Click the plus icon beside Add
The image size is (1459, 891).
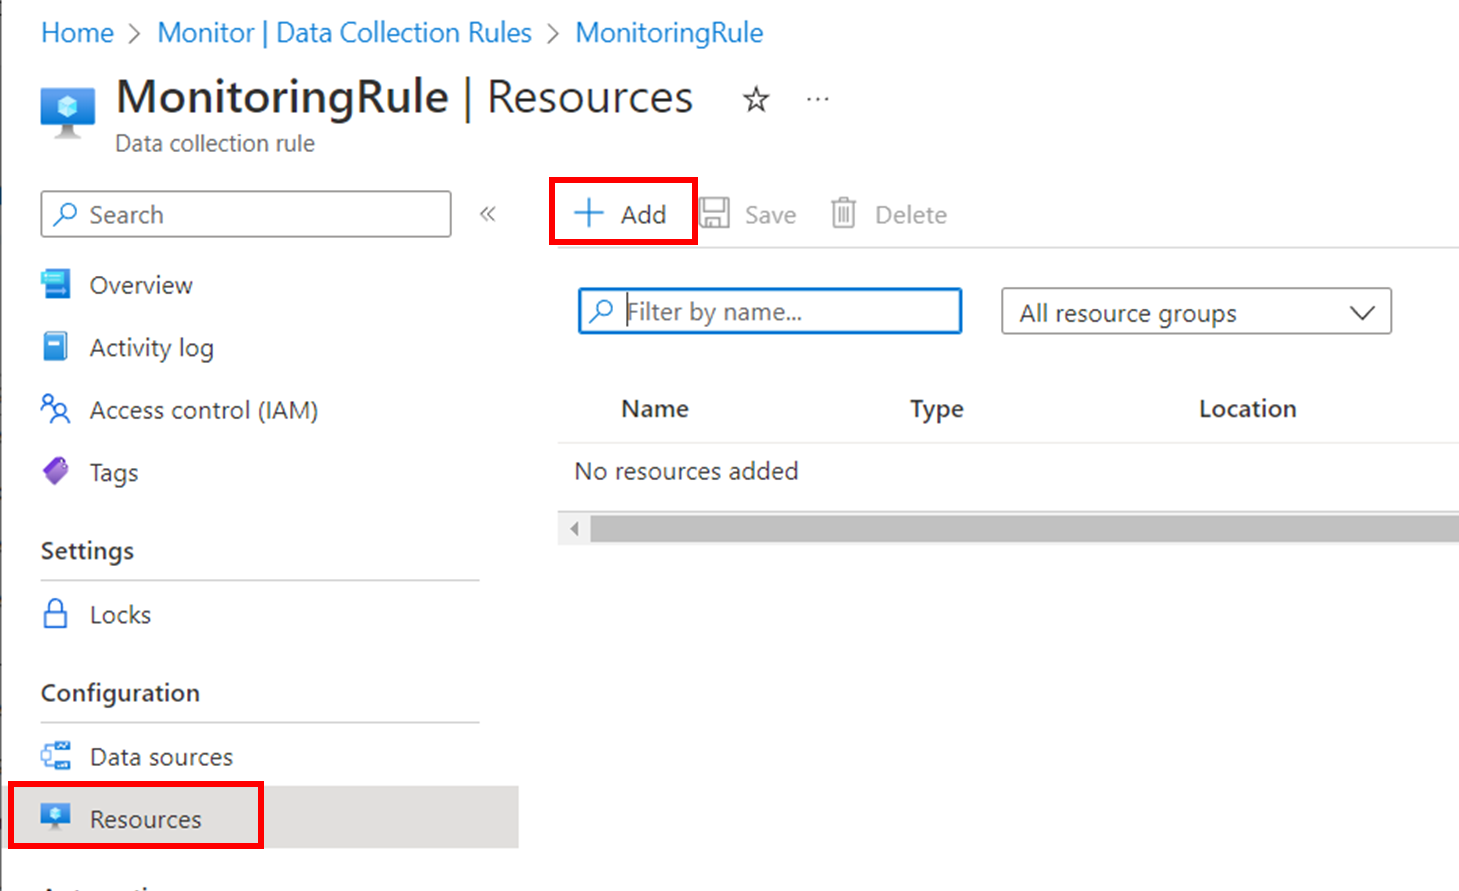[x=589, y=213]
